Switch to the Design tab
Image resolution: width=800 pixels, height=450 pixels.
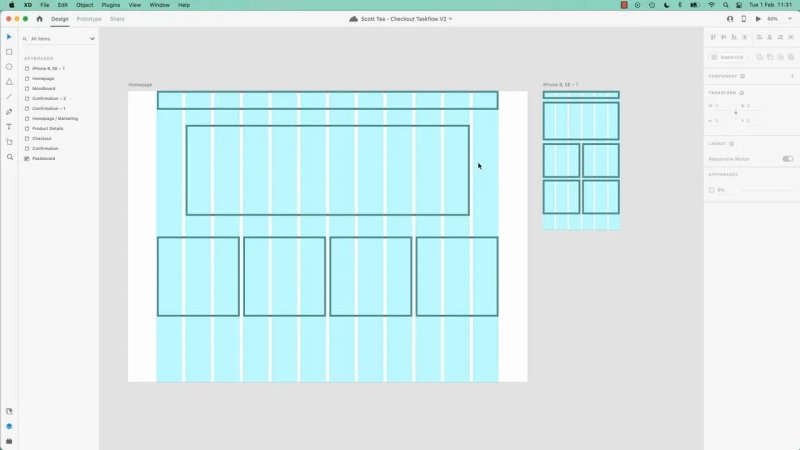pyautogui.click(x=60, y=19)
